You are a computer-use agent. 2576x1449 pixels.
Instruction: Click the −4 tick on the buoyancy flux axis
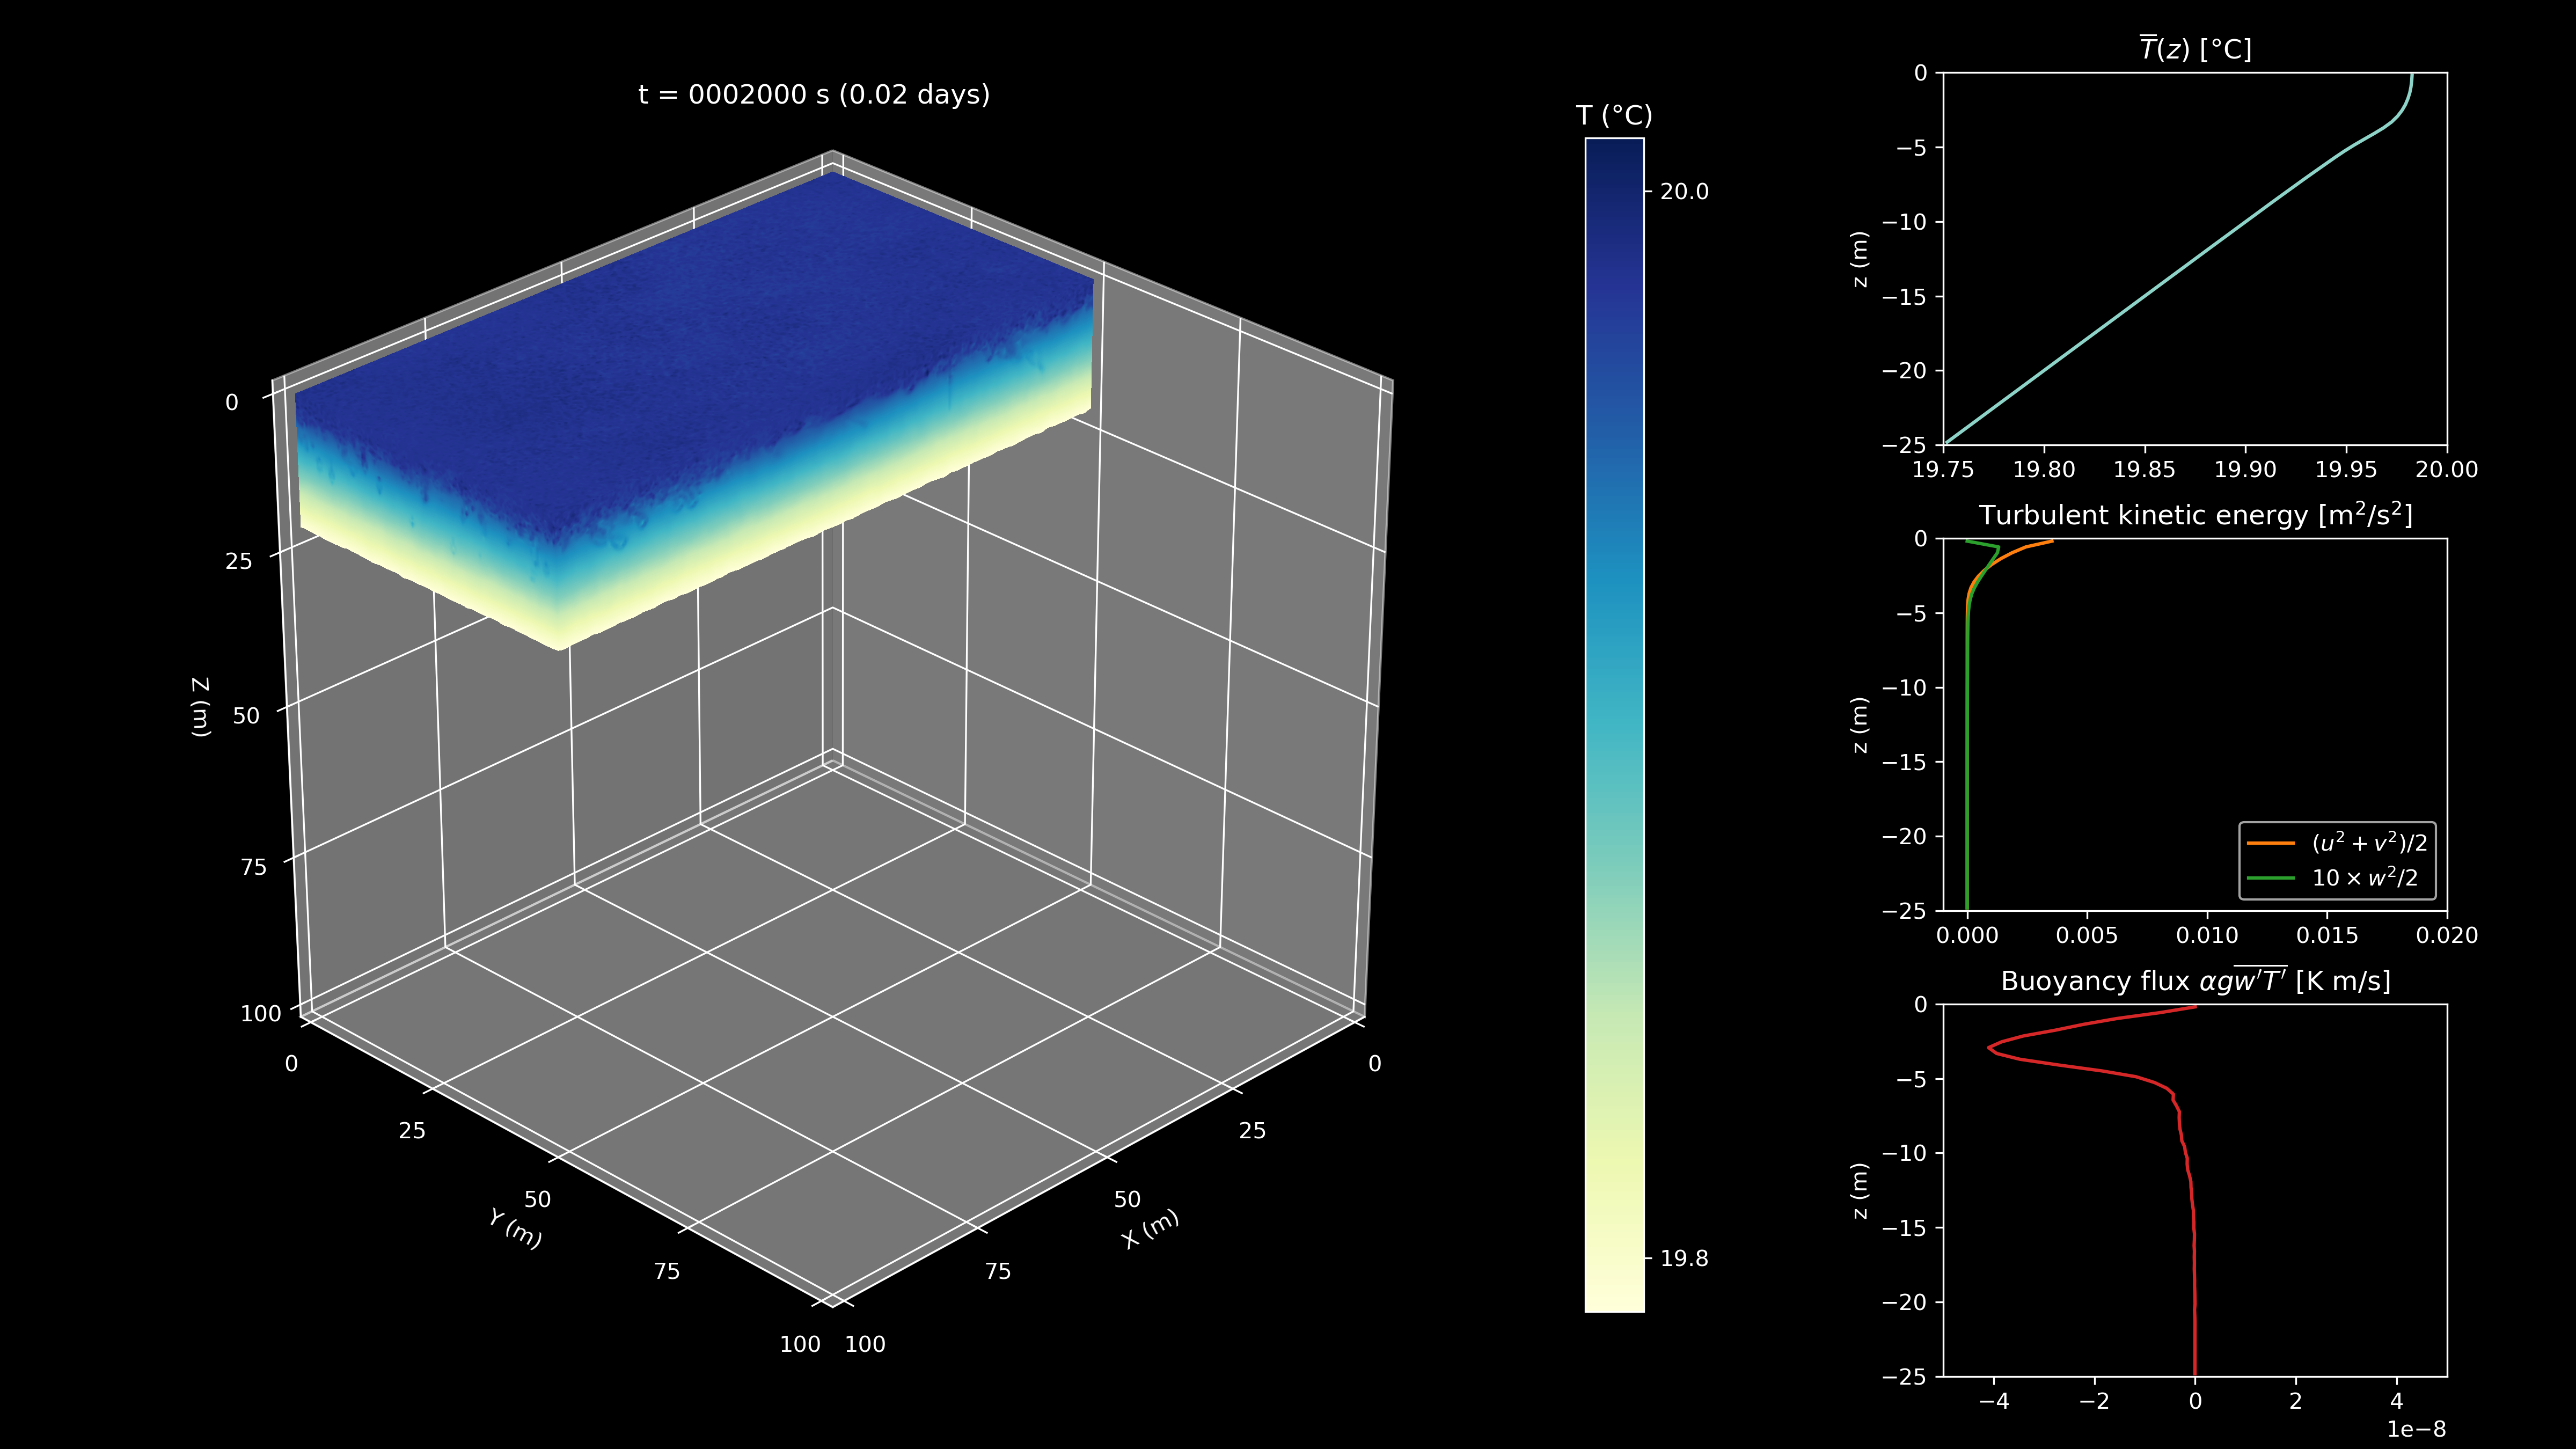[x=1993, y=1401]
